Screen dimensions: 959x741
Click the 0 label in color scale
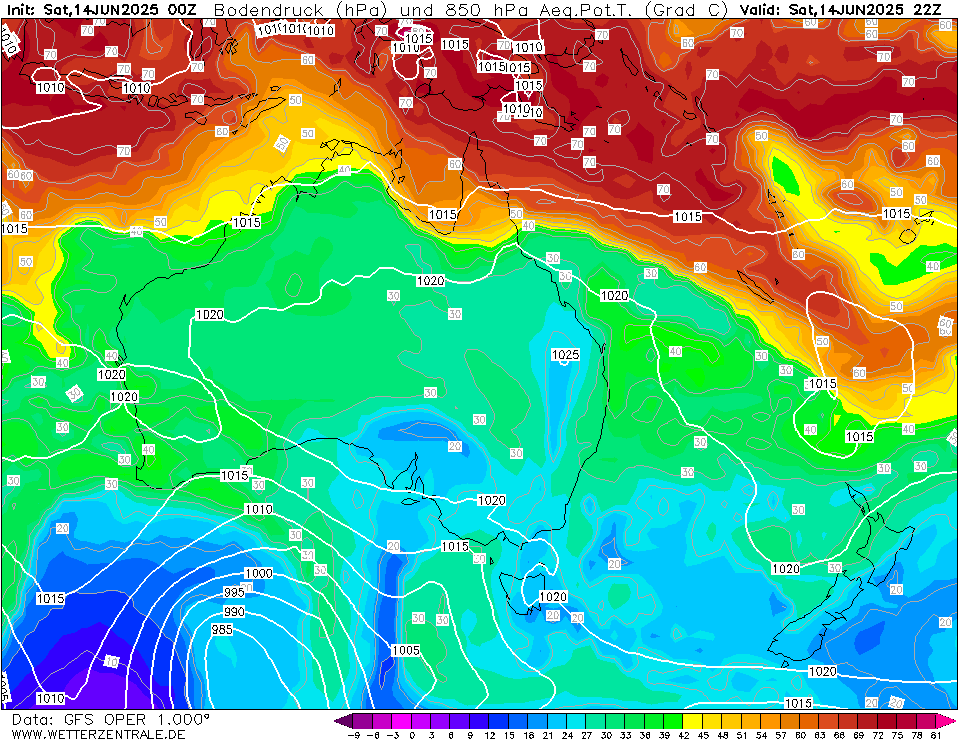412,735
